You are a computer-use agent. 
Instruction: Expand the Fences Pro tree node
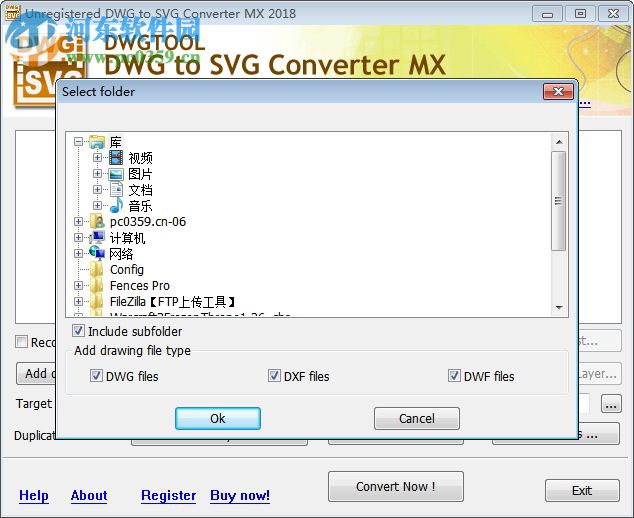[x=78, y=285]
